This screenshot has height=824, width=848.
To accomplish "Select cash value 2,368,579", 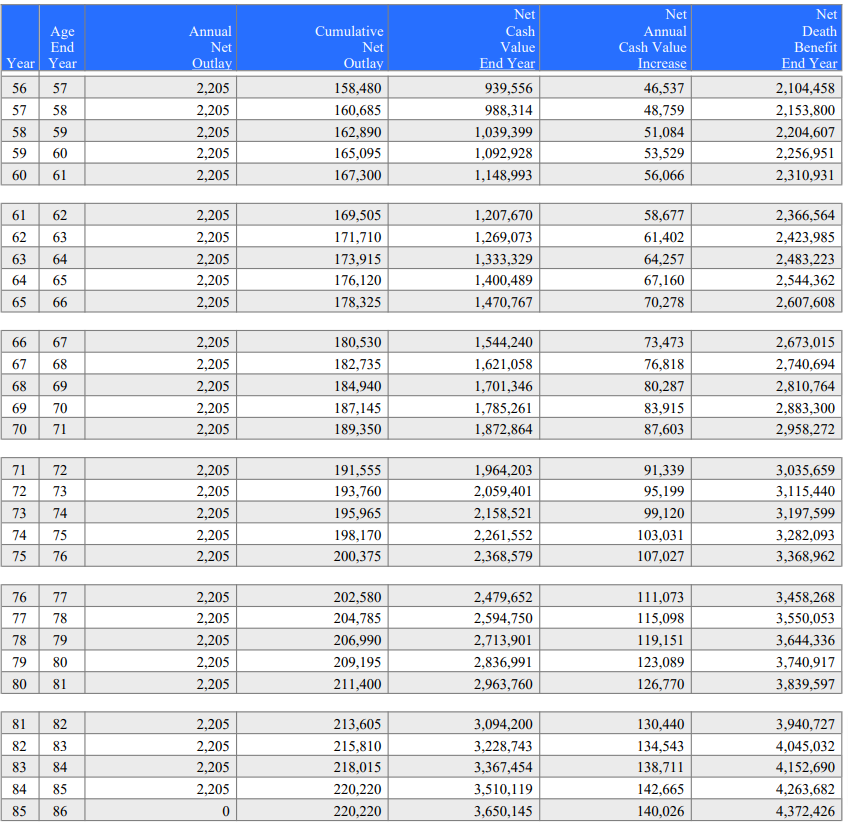I will pyautogui.click(x=504, y=556).
